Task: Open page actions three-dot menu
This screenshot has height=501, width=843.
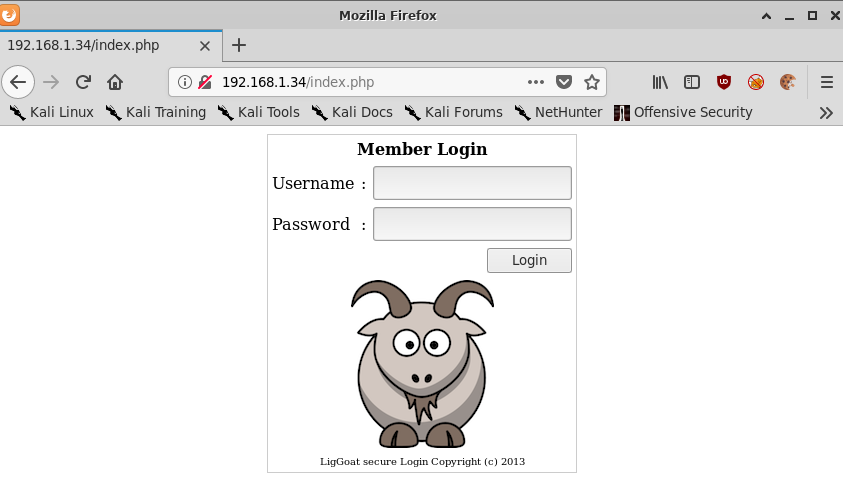Action: tap(536, 82)
